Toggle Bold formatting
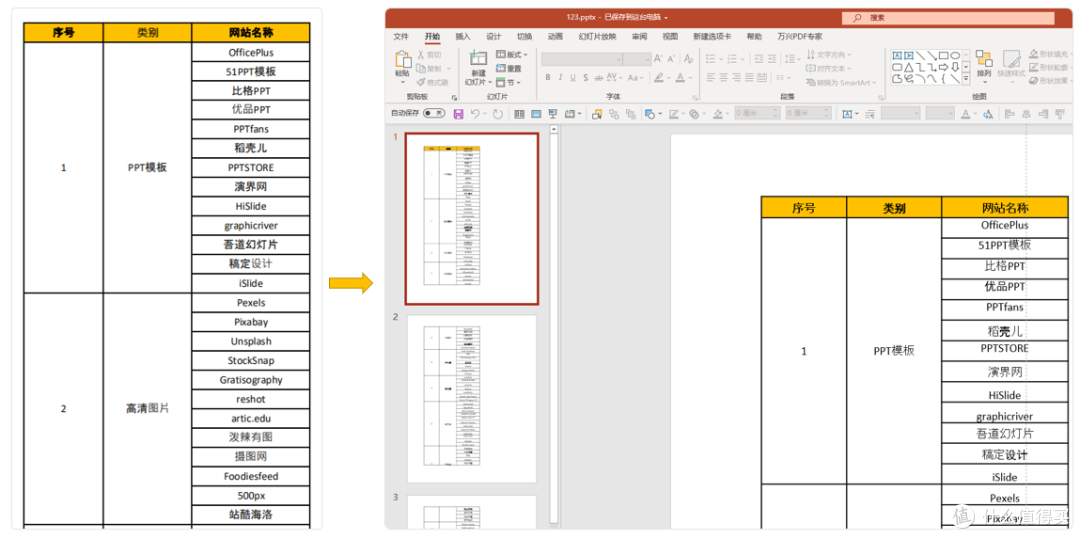 [548, 78]
